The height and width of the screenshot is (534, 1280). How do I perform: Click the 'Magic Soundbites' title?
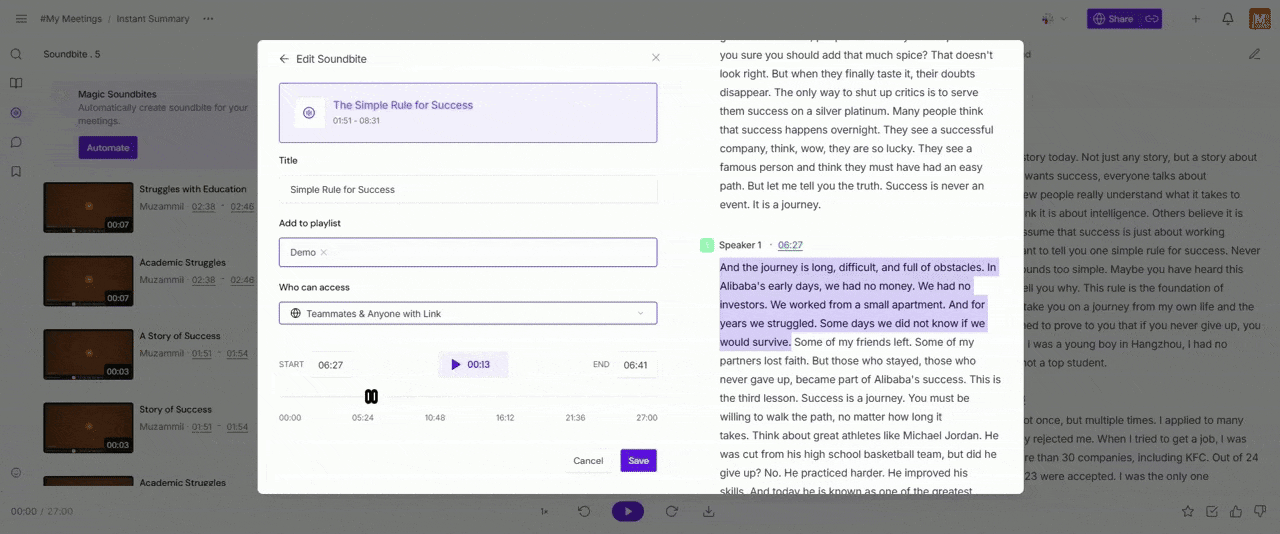117,94
